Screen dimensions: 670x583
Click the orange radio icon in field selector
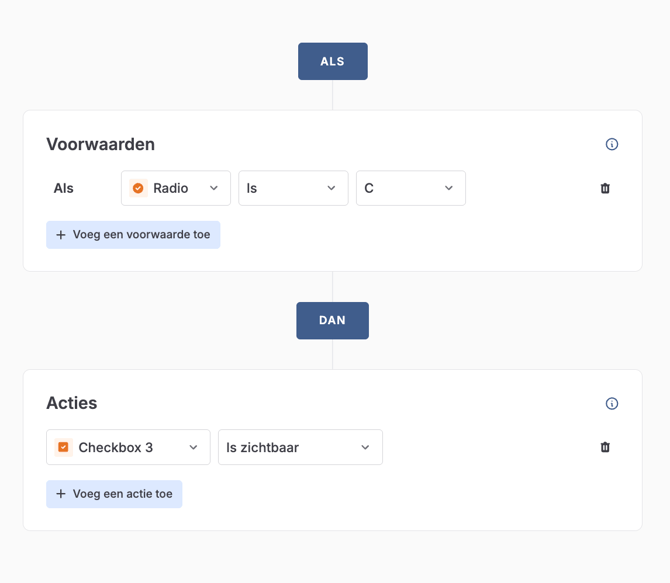[138, 188]
